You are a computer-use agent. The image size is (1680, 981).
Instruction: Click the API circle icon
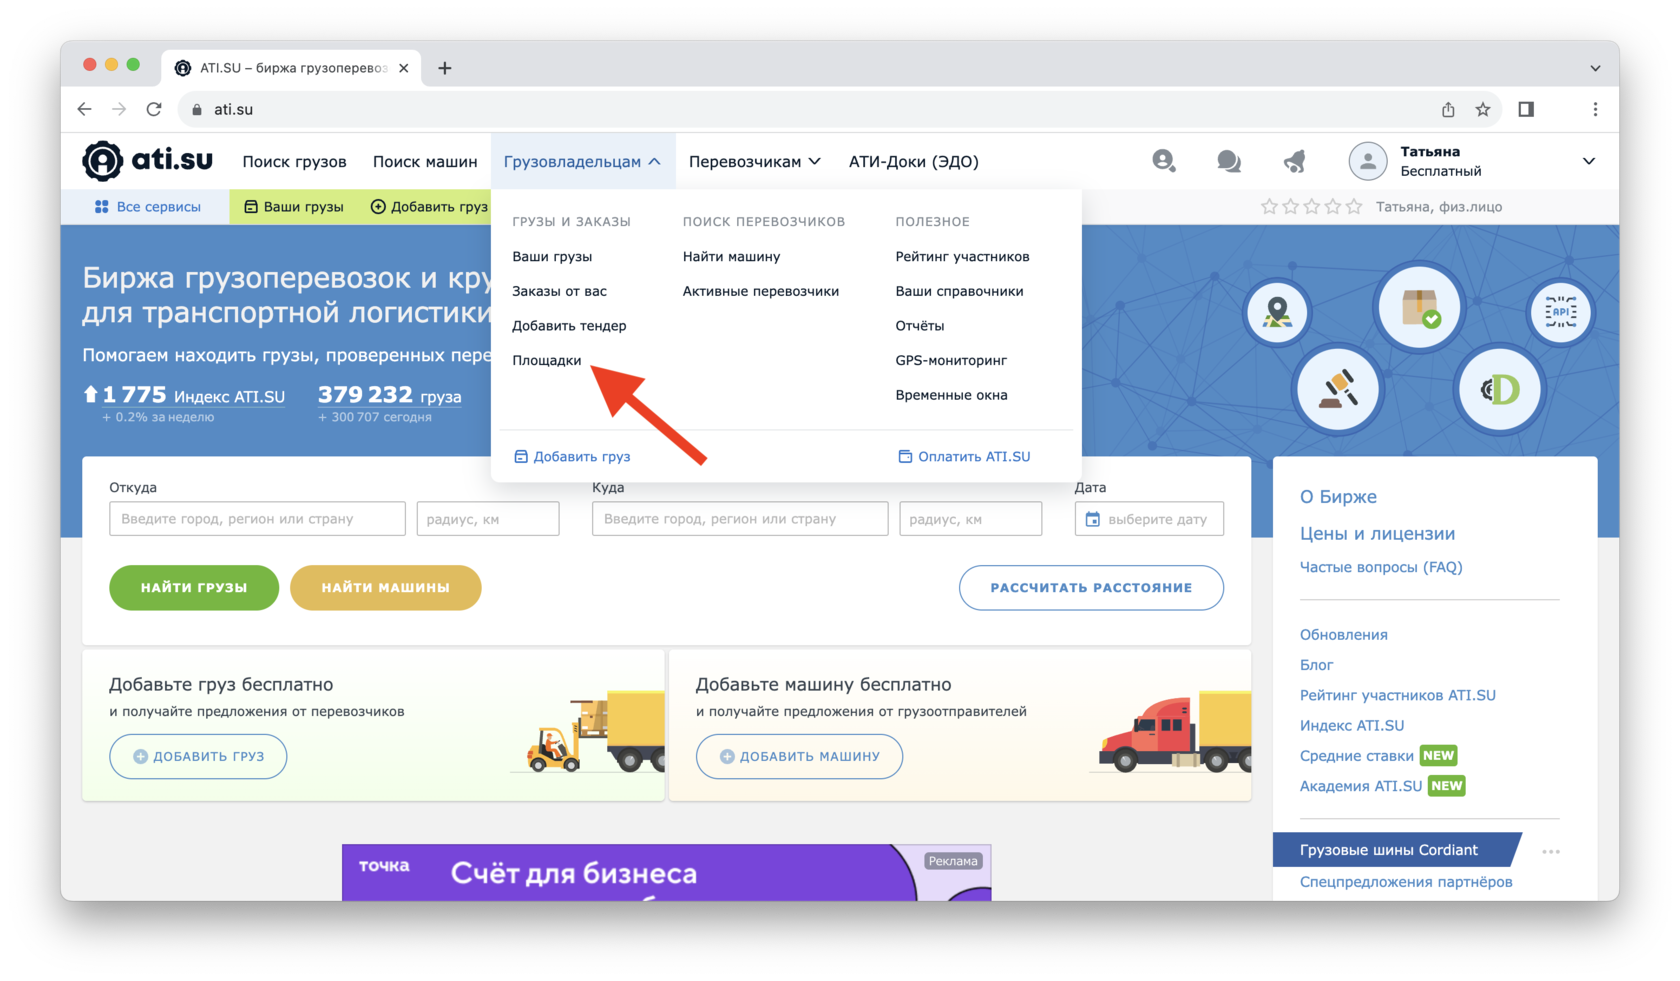[x=1560, y=312]
